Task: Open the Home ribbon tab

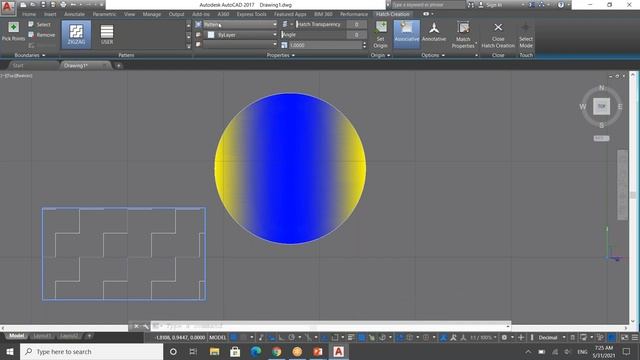Action: point(29,14)
